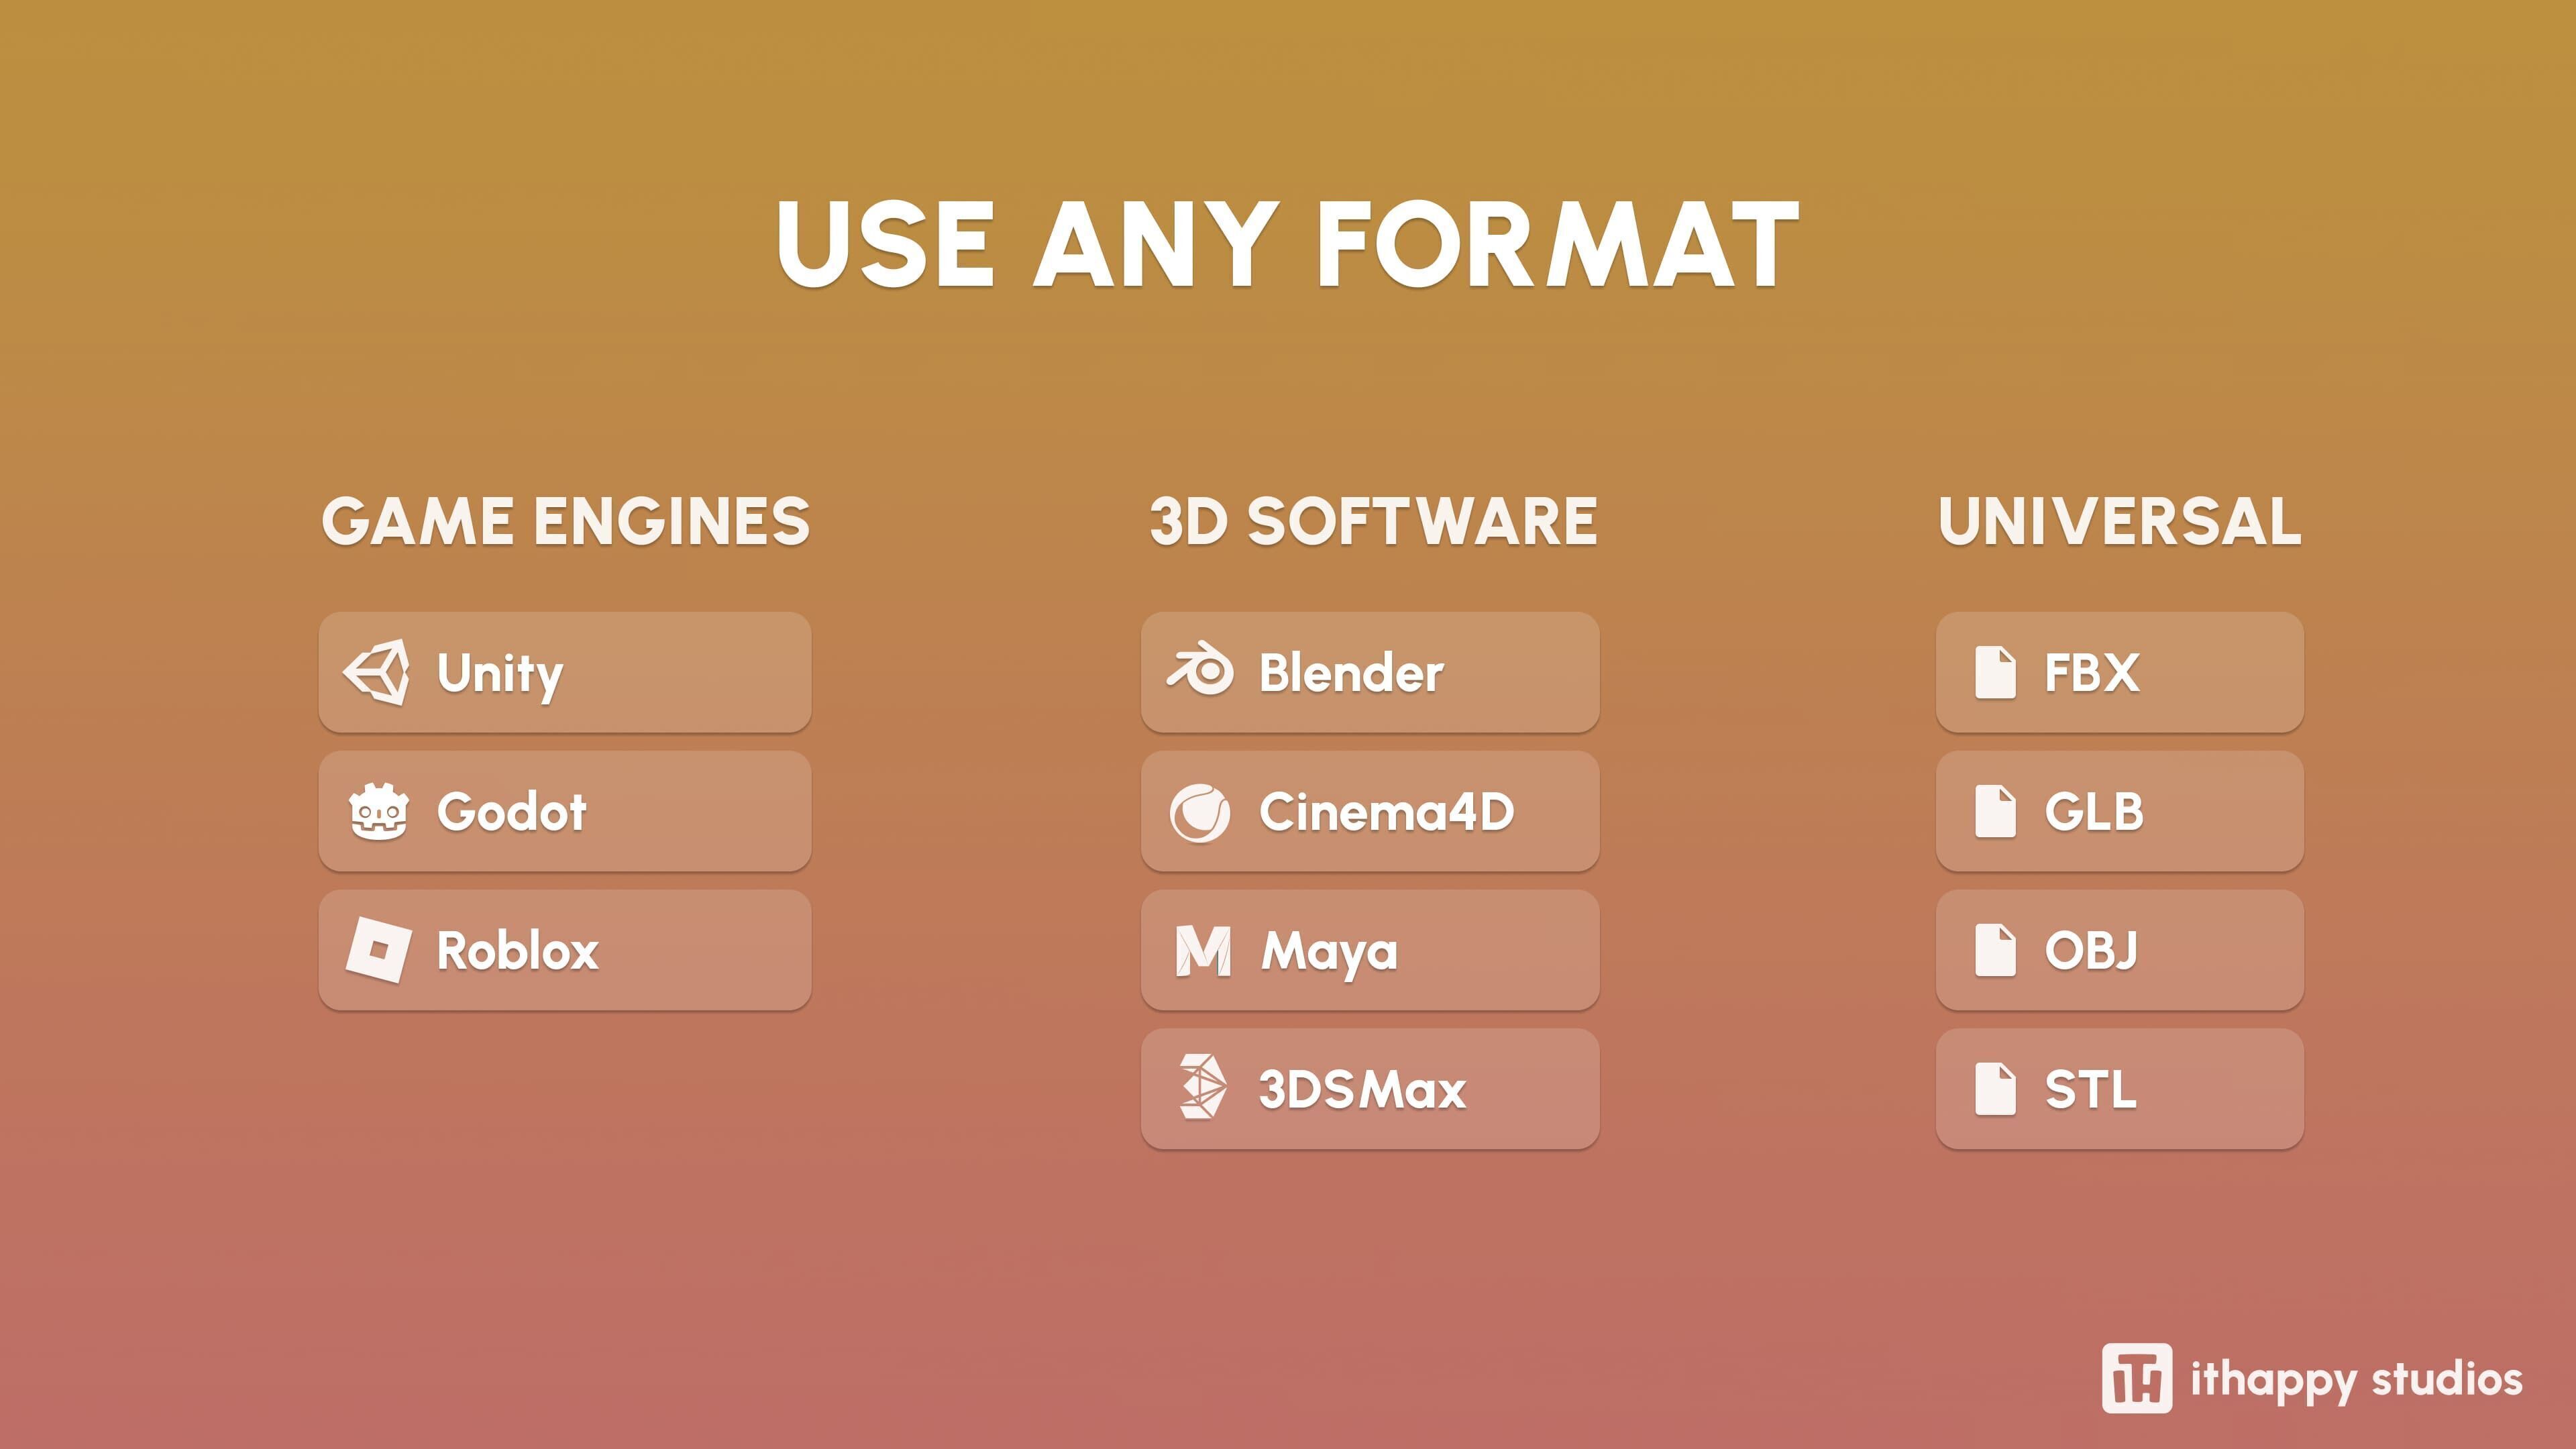Click the Roblox logo icon
The width and height of the screenshot is (2576, 1449).
click(x=378, y=950)
